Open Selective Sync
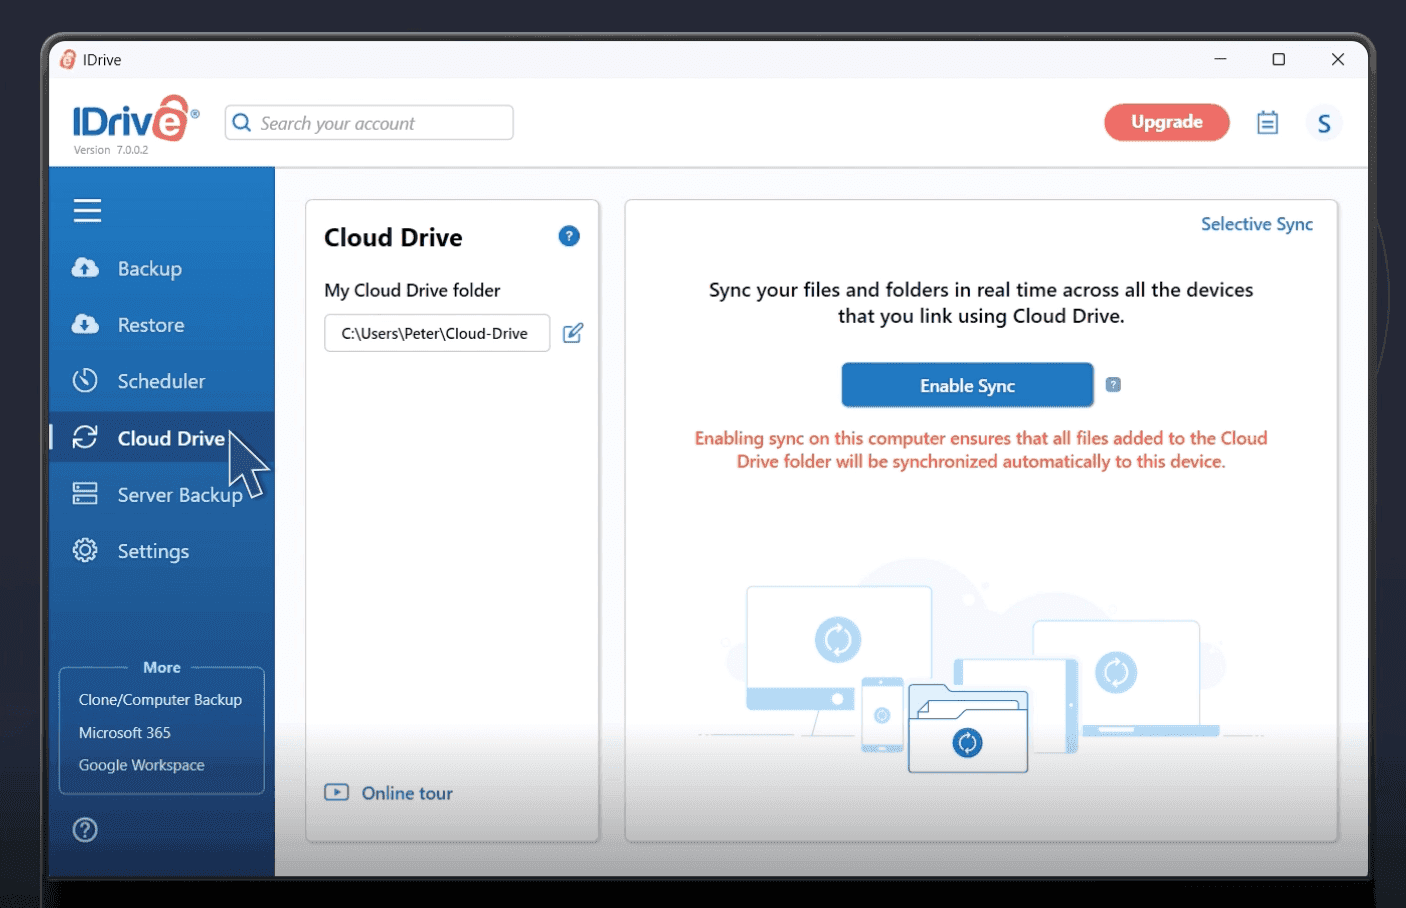 click(x=1256, y=224)
